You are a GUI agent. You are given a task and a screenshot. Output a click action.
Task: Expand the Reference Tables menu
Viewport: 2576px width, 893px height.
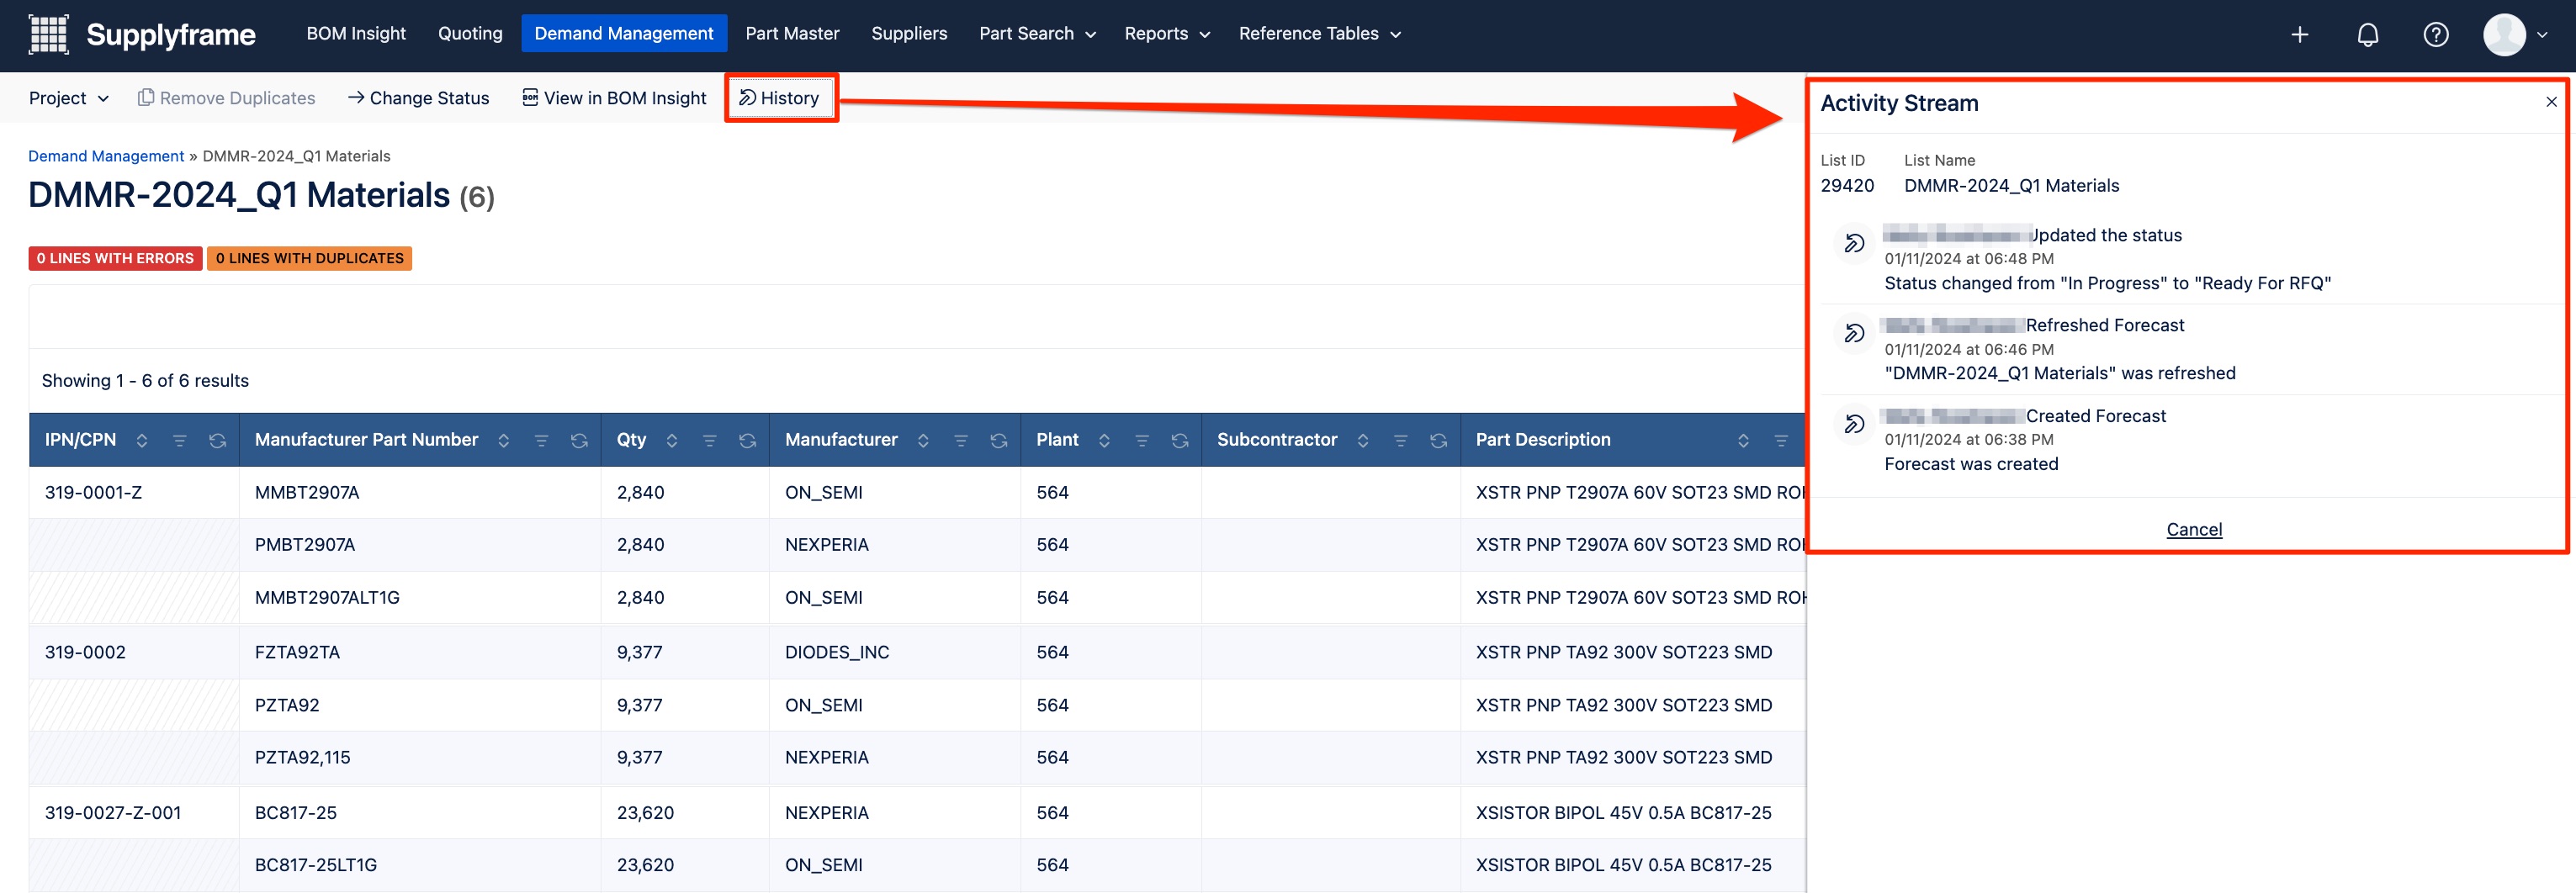coord(1320,34)
